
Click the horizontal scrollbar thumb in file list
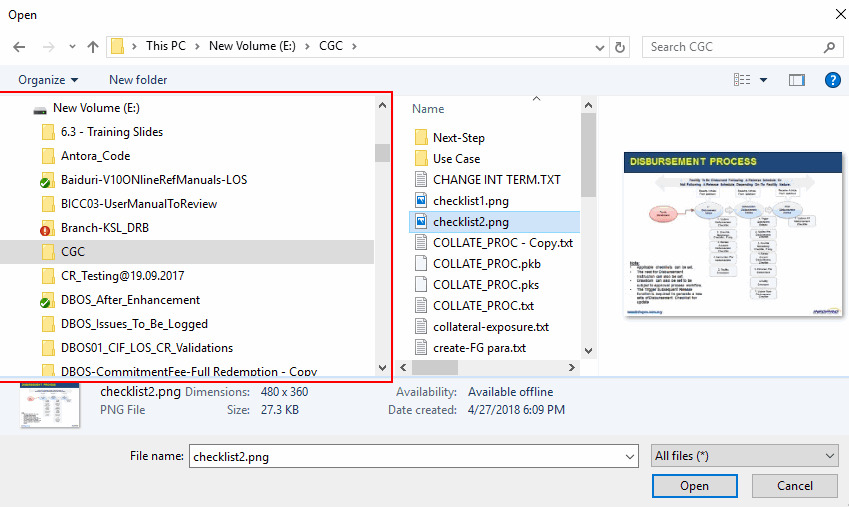(x=435, y=367)
